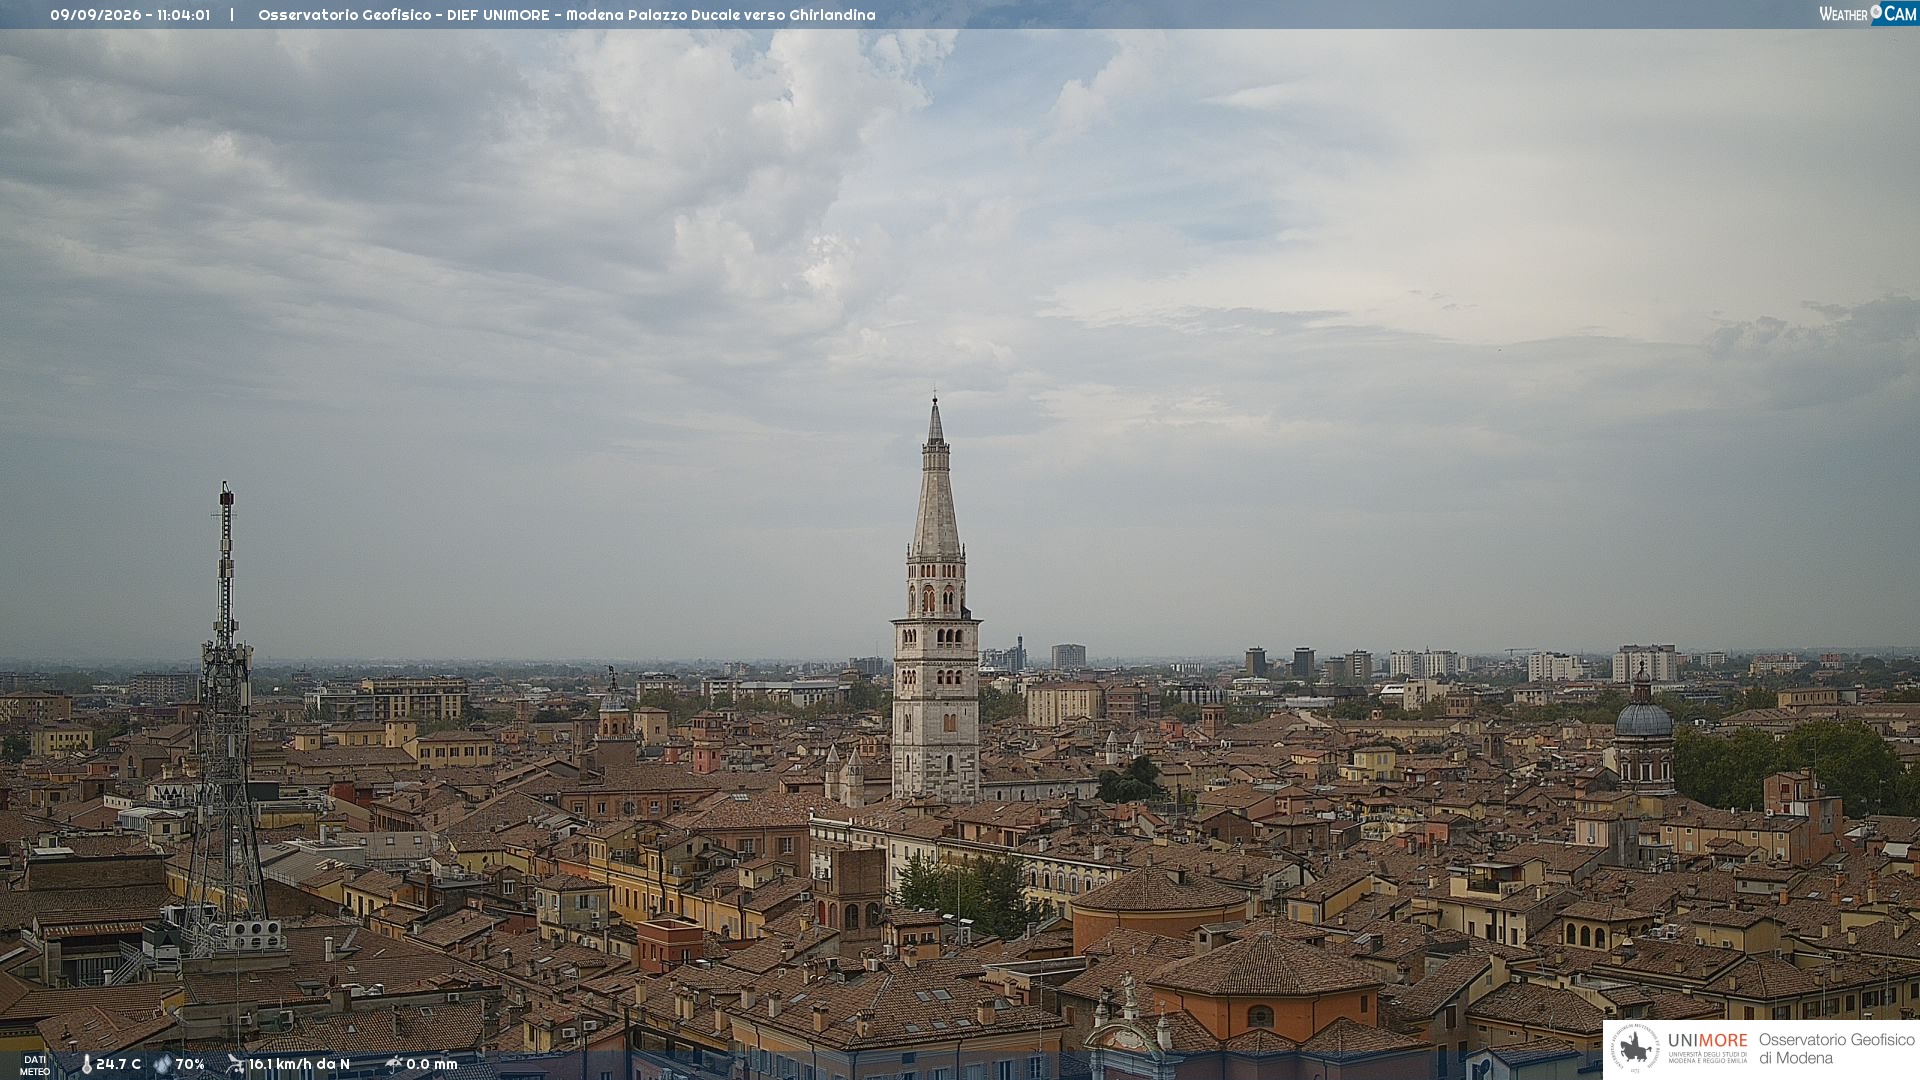This screenshot has width=1920, height=1080.
Task: Click the wind anemometer icon
Action: pyautogui.click(x=235, y=1064)
